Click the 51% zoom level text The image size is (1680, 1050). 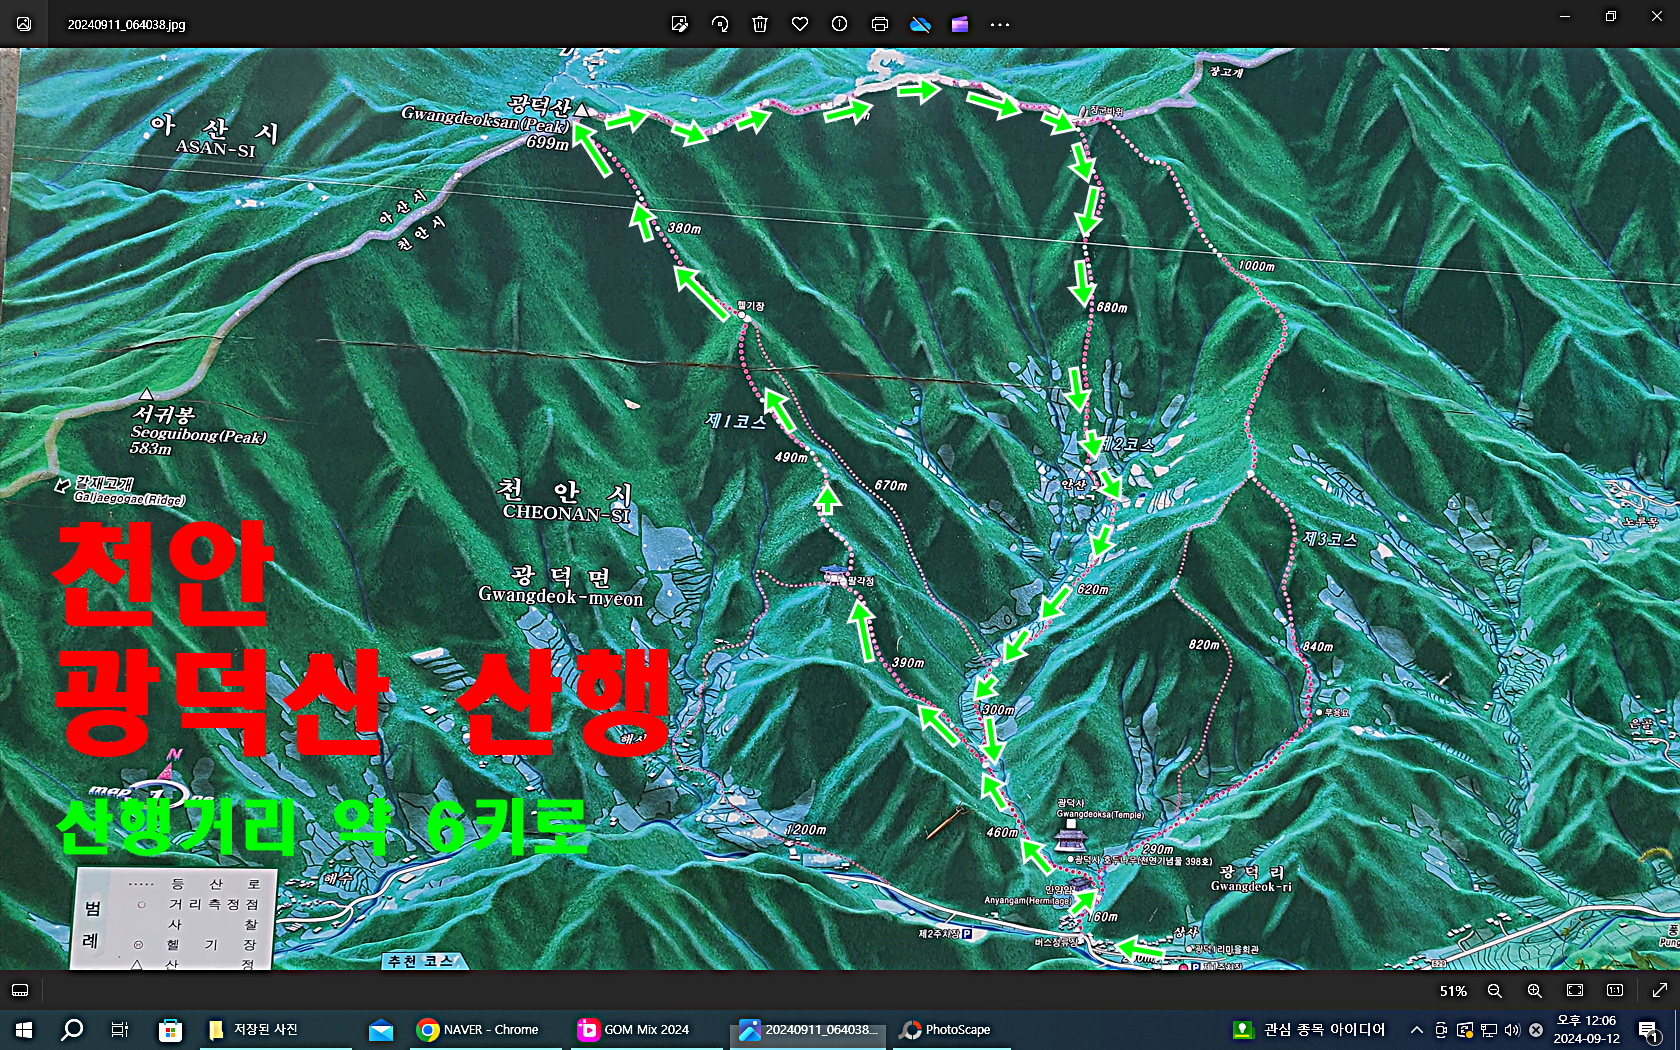click(1453, 991)
